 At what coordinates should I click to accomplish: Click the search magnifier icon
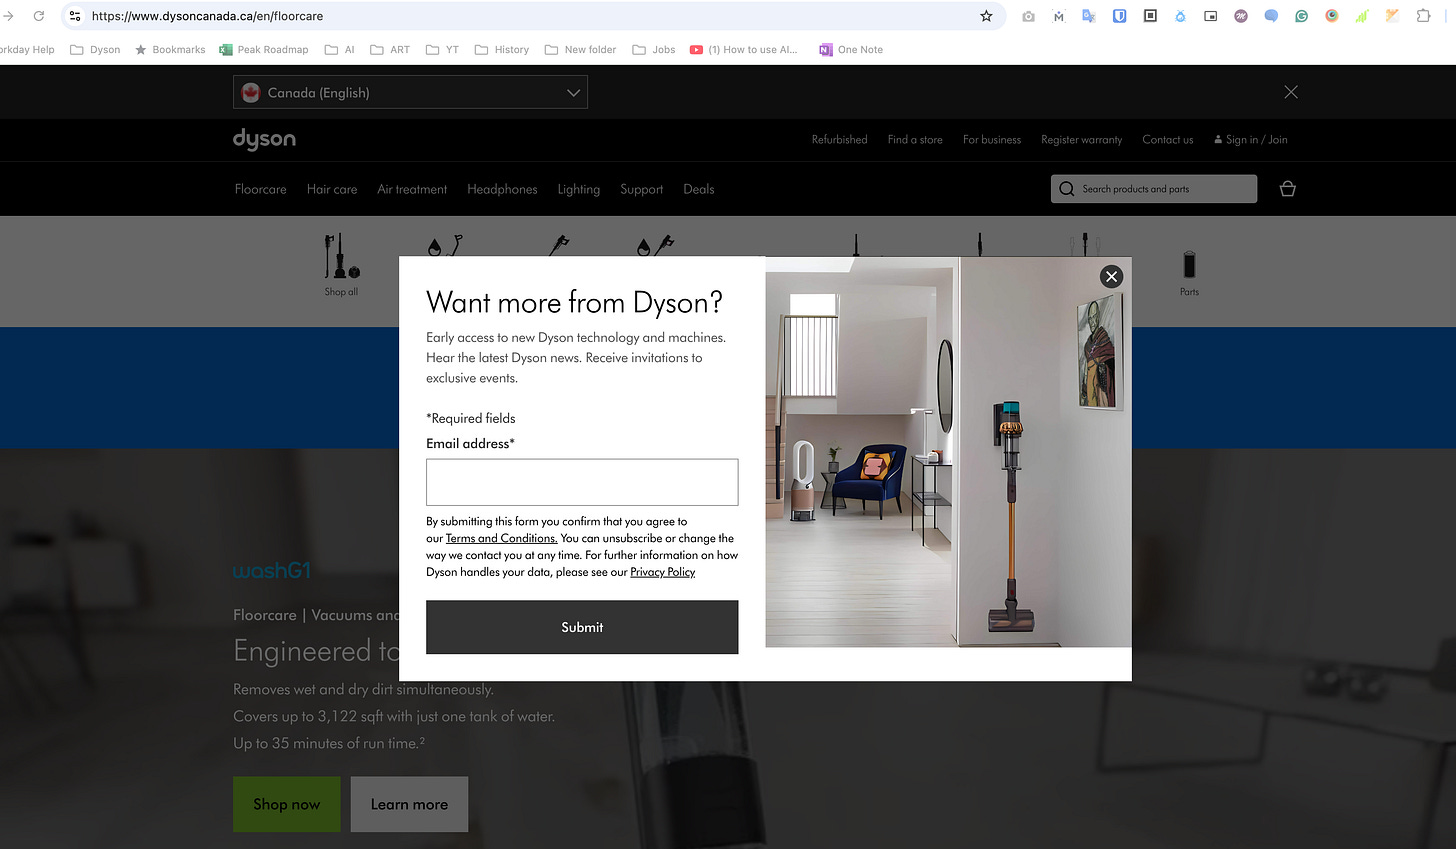coord(1067,189)
